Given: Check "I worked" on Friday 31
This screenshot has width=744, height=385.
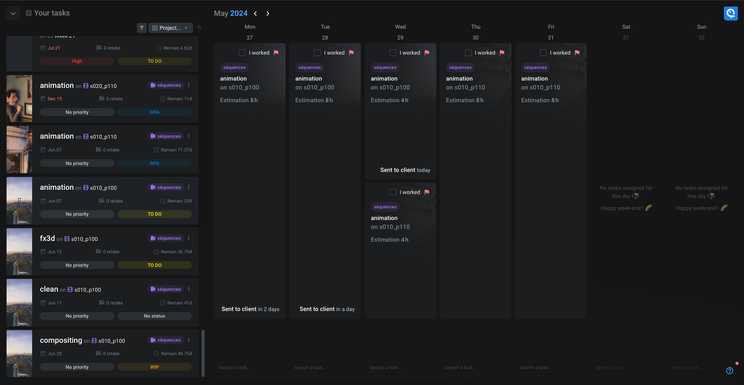Looking at the screenshot, I should [543, 53].
